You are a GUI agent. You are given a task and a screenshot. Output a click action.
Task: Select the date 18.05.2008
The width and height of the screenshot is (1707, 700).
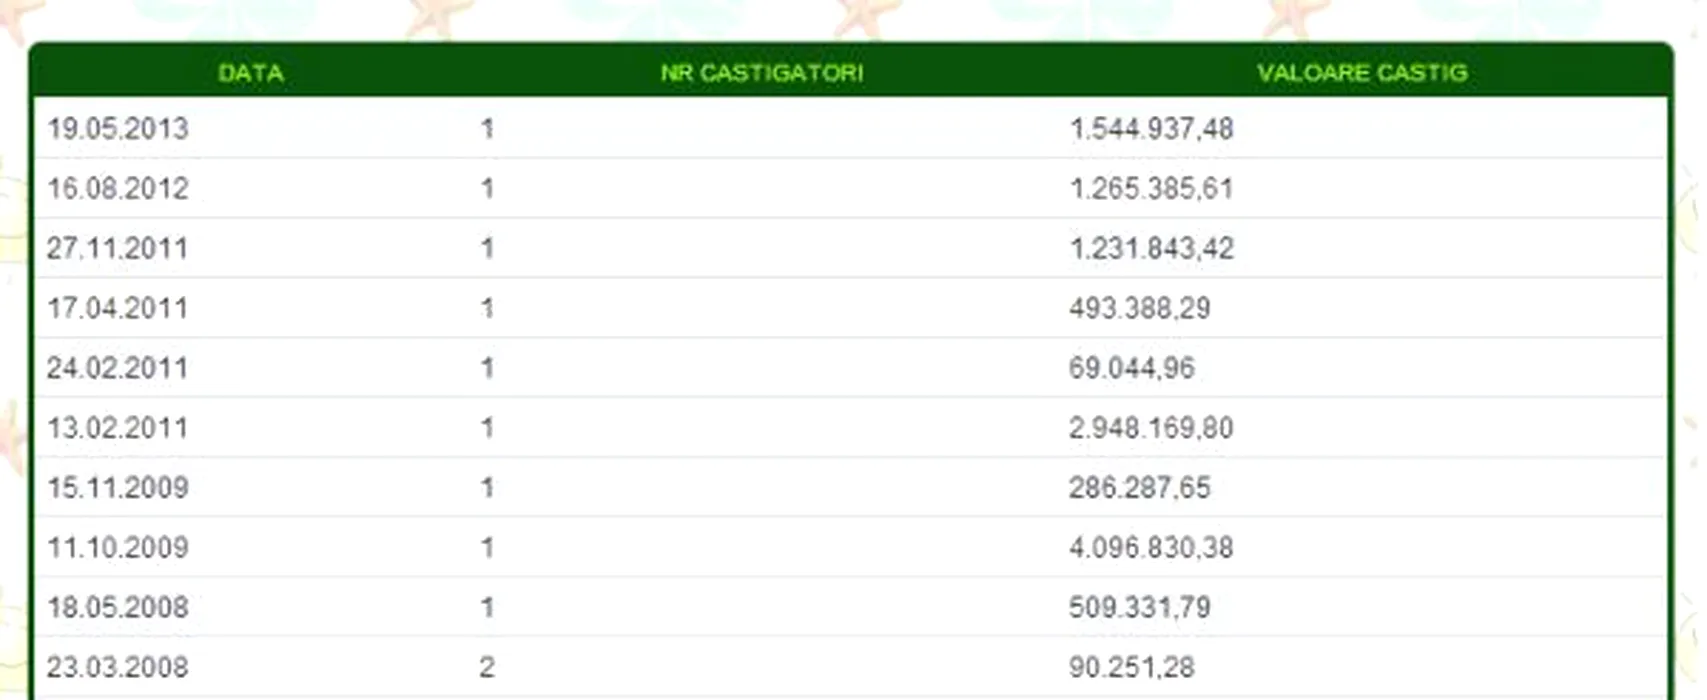click(x=118, y=607)
